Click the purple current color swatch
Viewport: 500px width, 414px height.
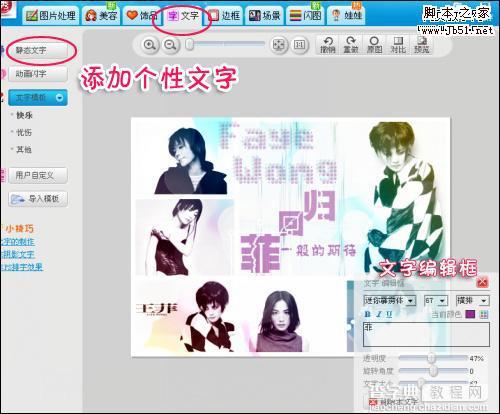pos(470,314)
